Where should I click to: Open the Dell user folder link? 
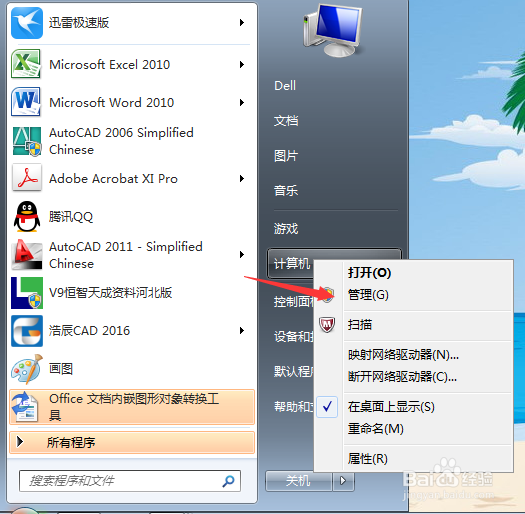pyautogui.click(x=285, y=86)
